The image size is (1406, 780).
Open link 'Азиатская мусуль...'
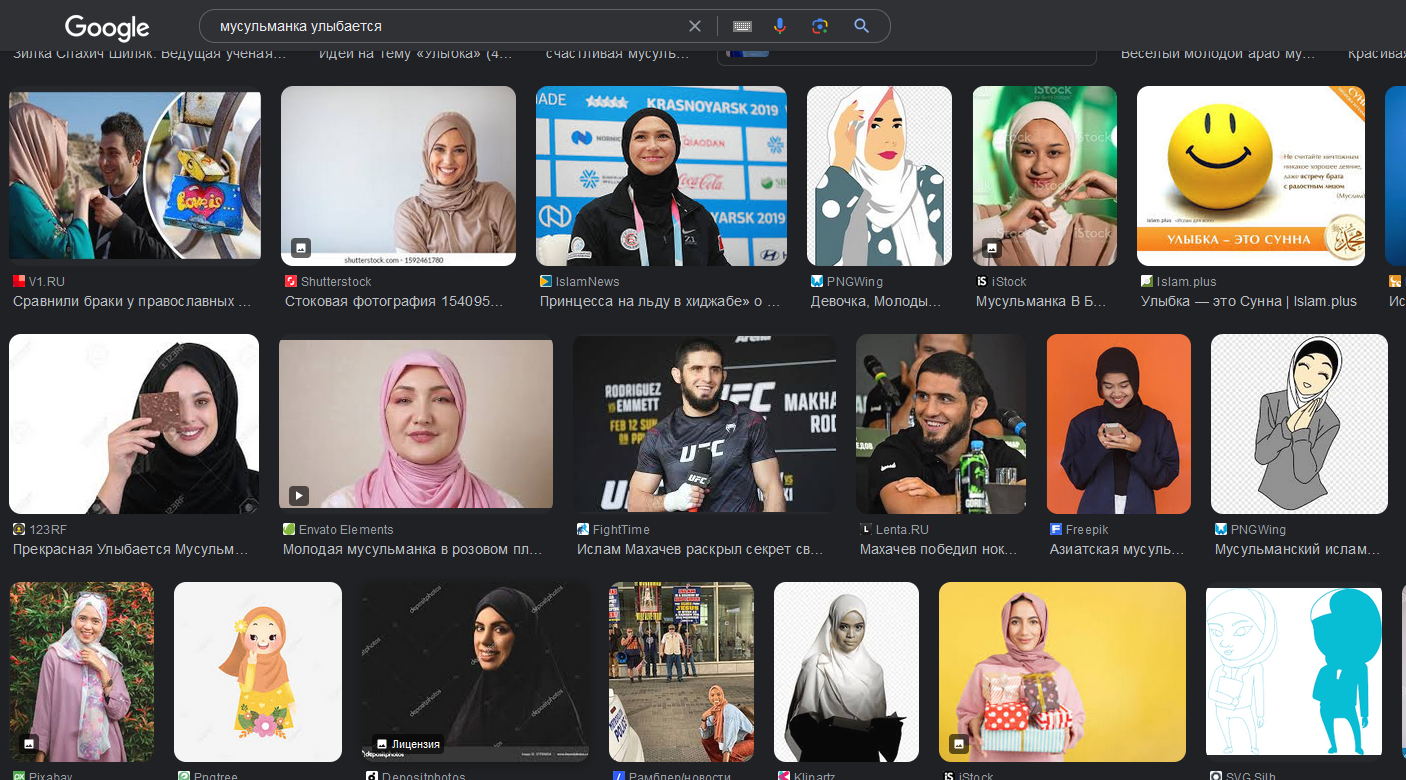(x=1117, y=549)
